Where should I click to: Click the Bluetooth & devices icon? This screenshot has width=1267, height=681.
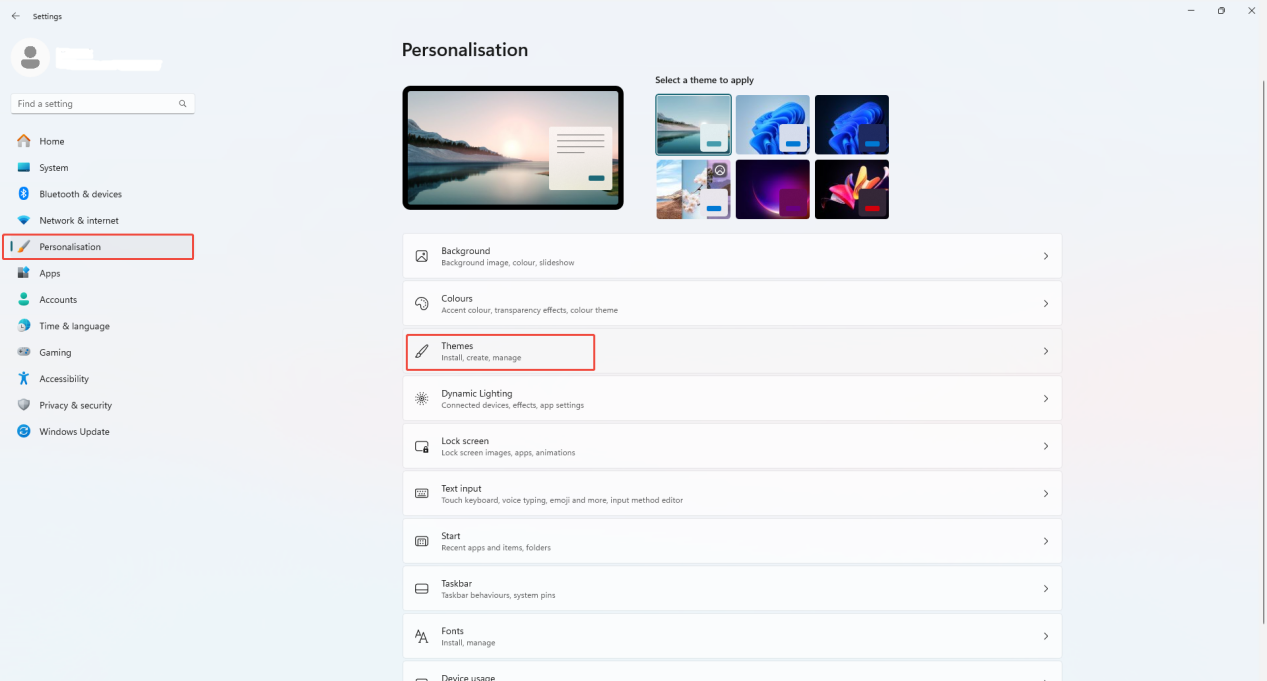coord(24,194)
